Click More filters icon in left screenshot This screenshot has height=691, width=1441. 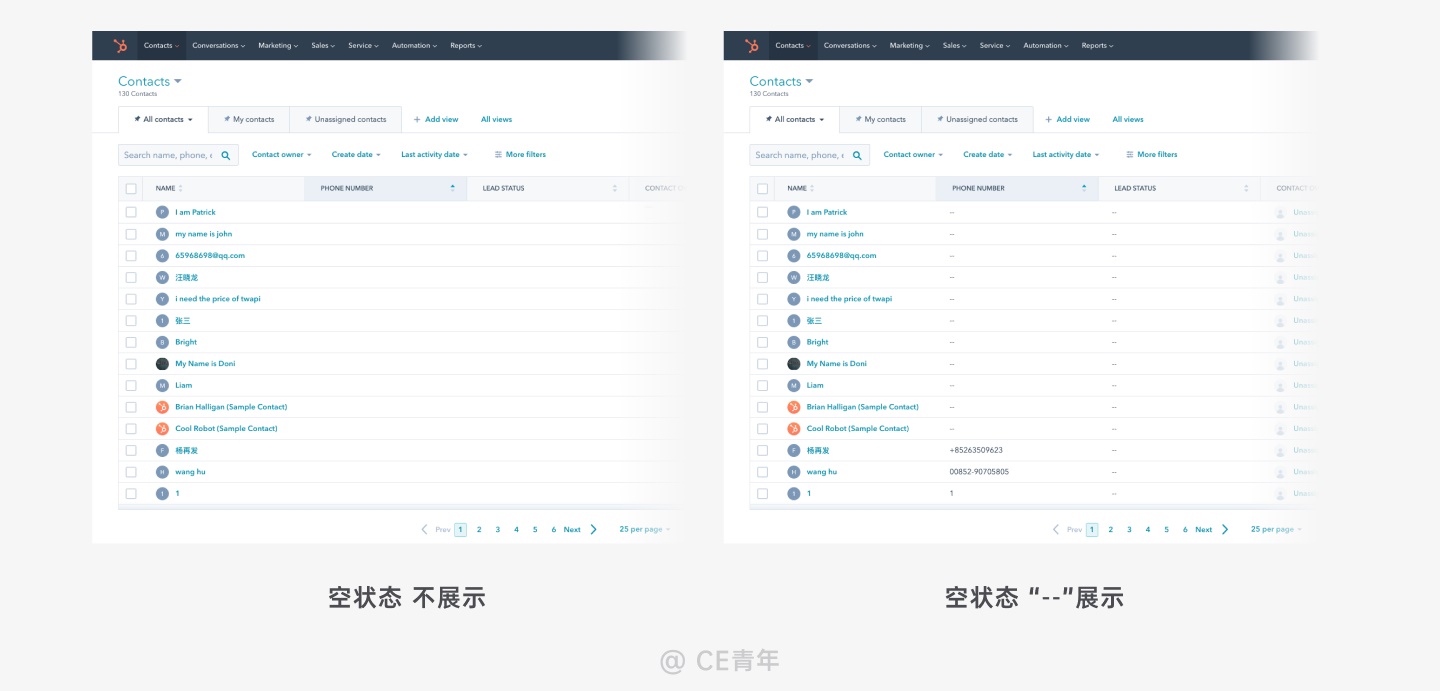(498, 155)
